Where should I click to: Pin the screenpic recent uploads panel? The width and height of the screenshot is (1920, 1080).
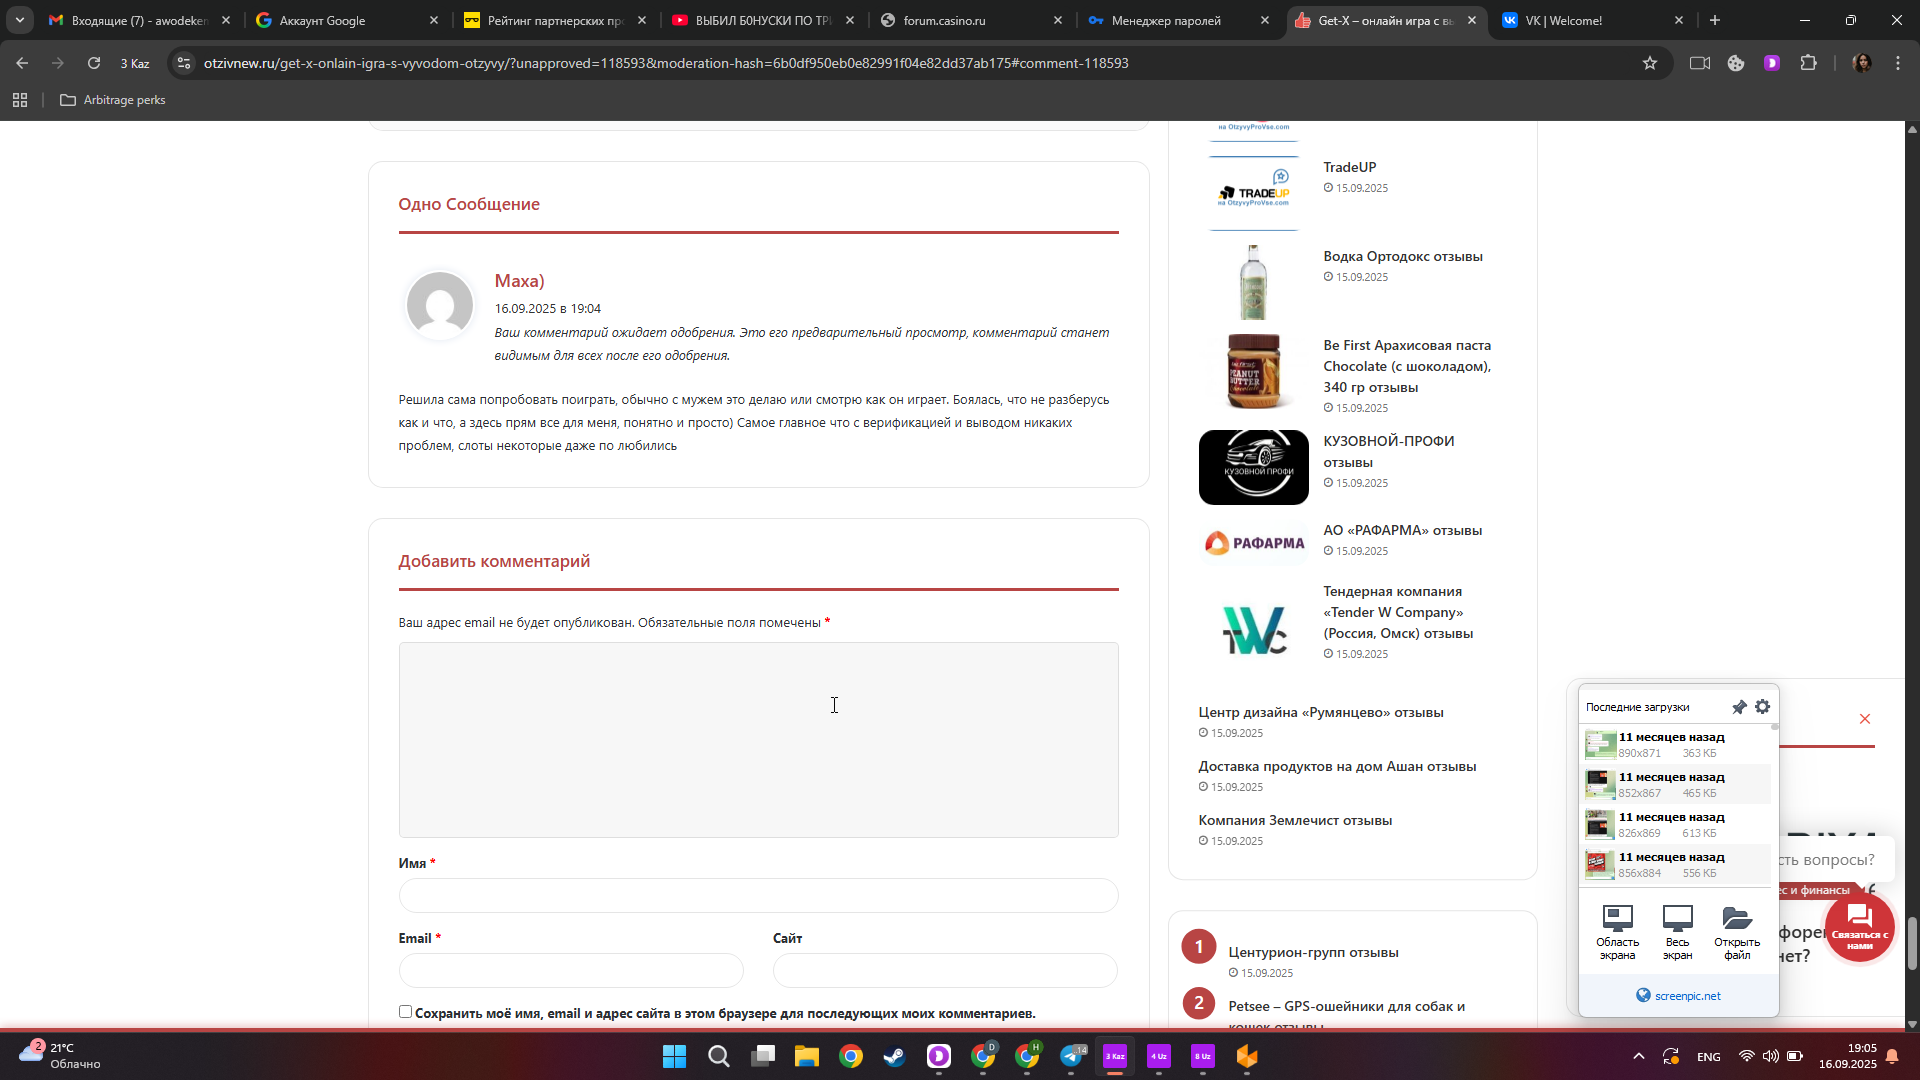(x=1739, y=707)
